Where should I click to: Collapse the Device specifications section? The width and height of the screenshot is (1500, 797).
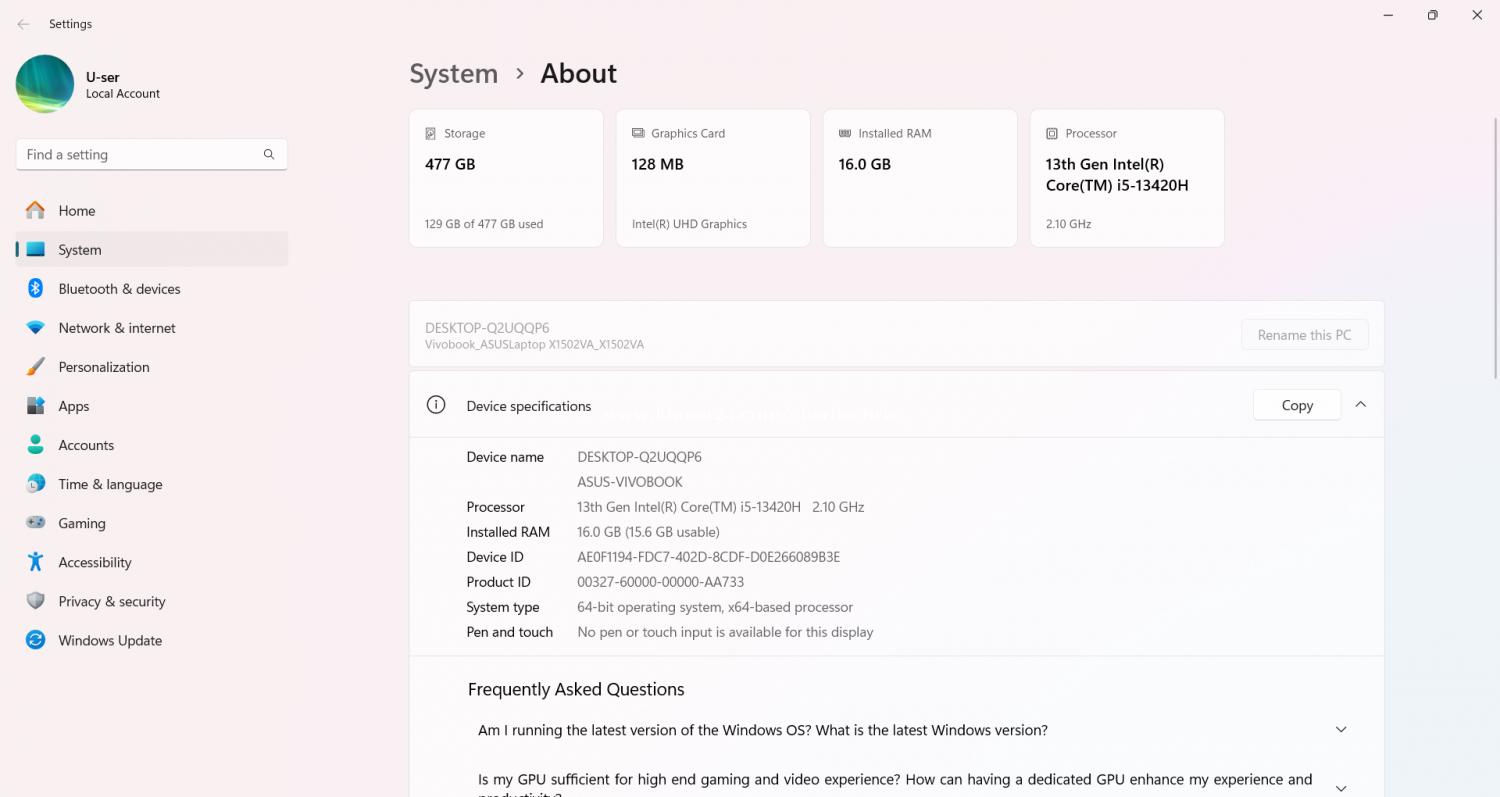pyautogui.click(x=1360, y=405)
